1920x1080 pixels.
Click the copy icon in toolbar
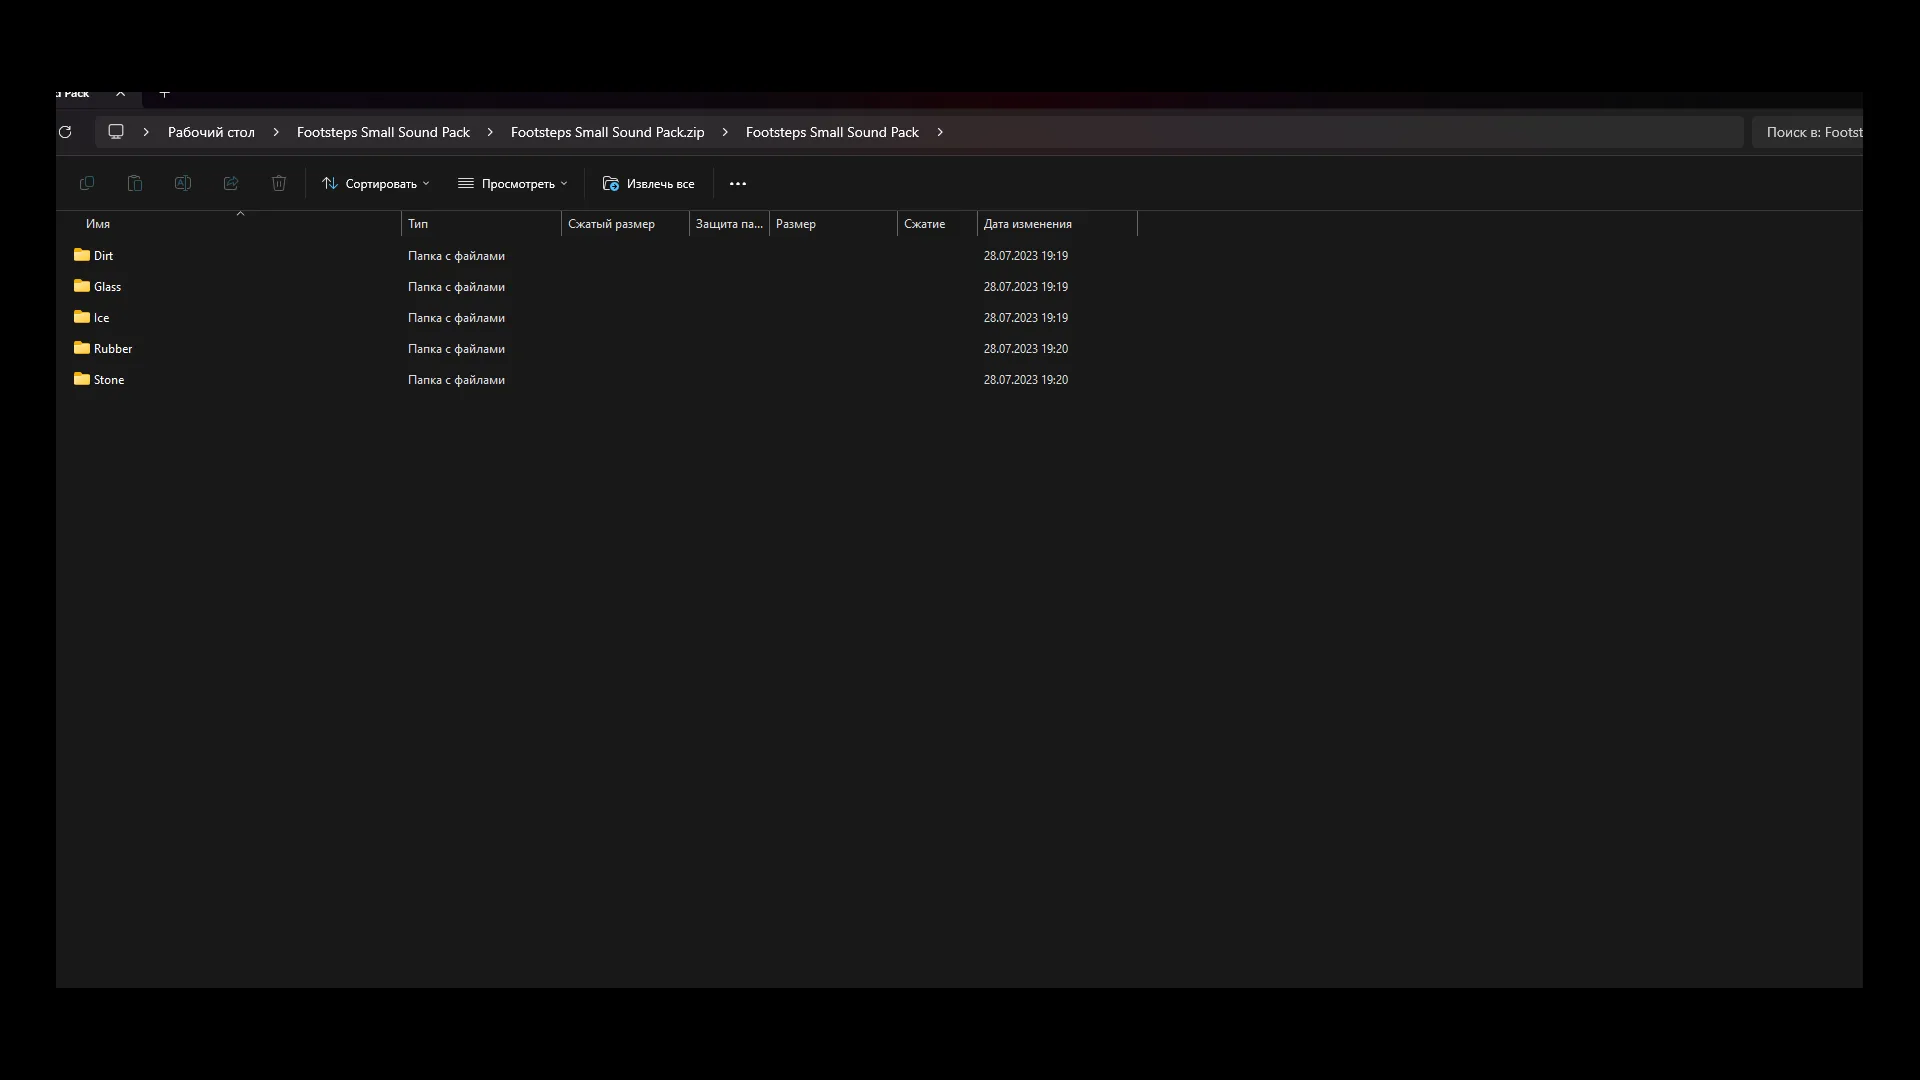point(87,183)
